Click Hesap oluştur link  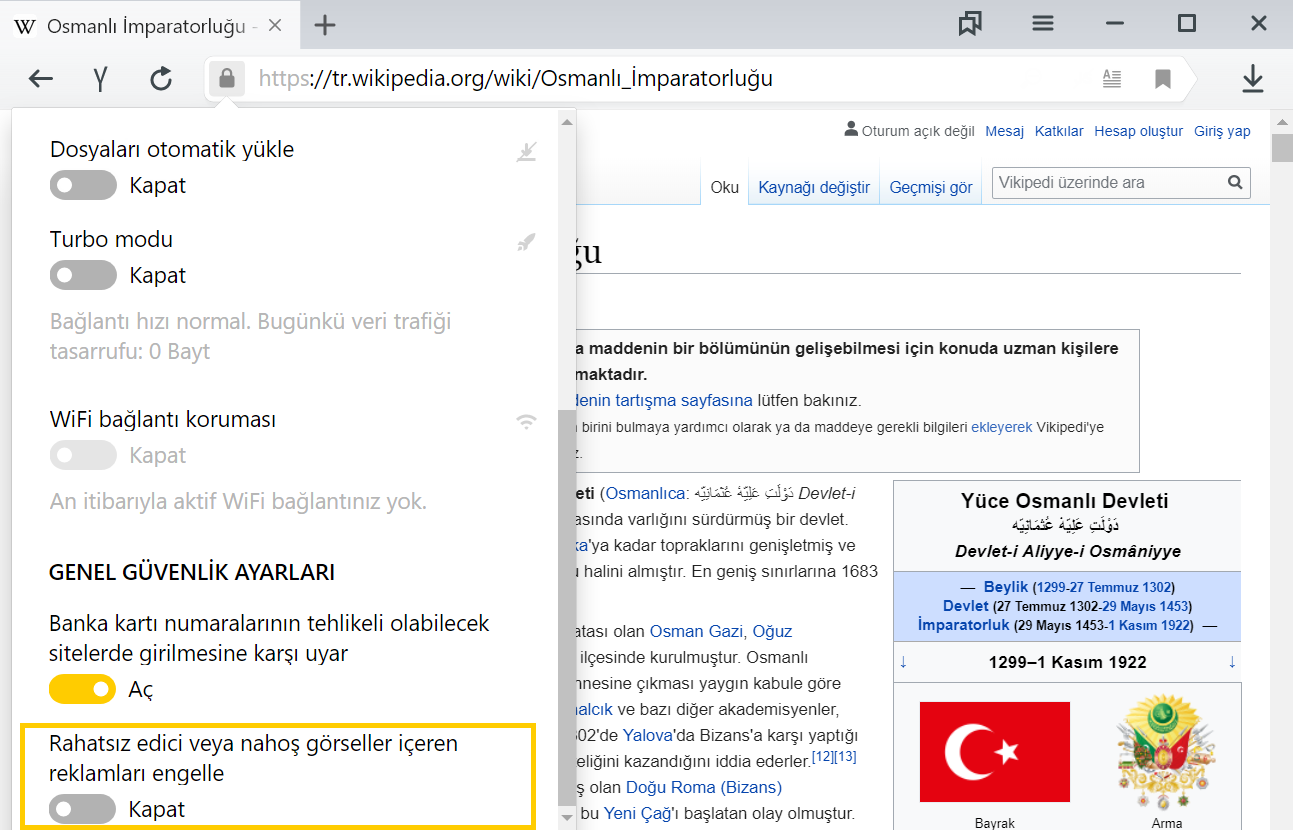[x=1138, y=131]
